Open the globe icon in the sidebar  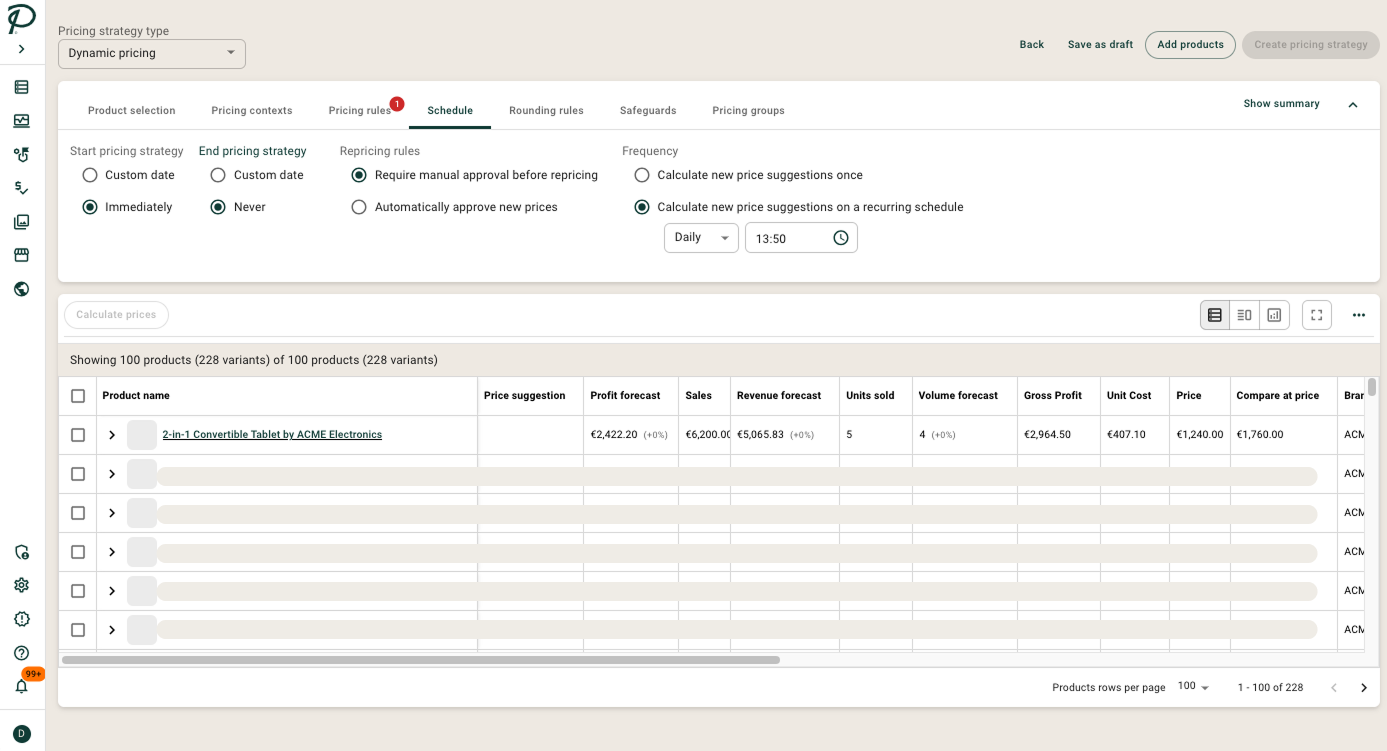pos(21,288)
